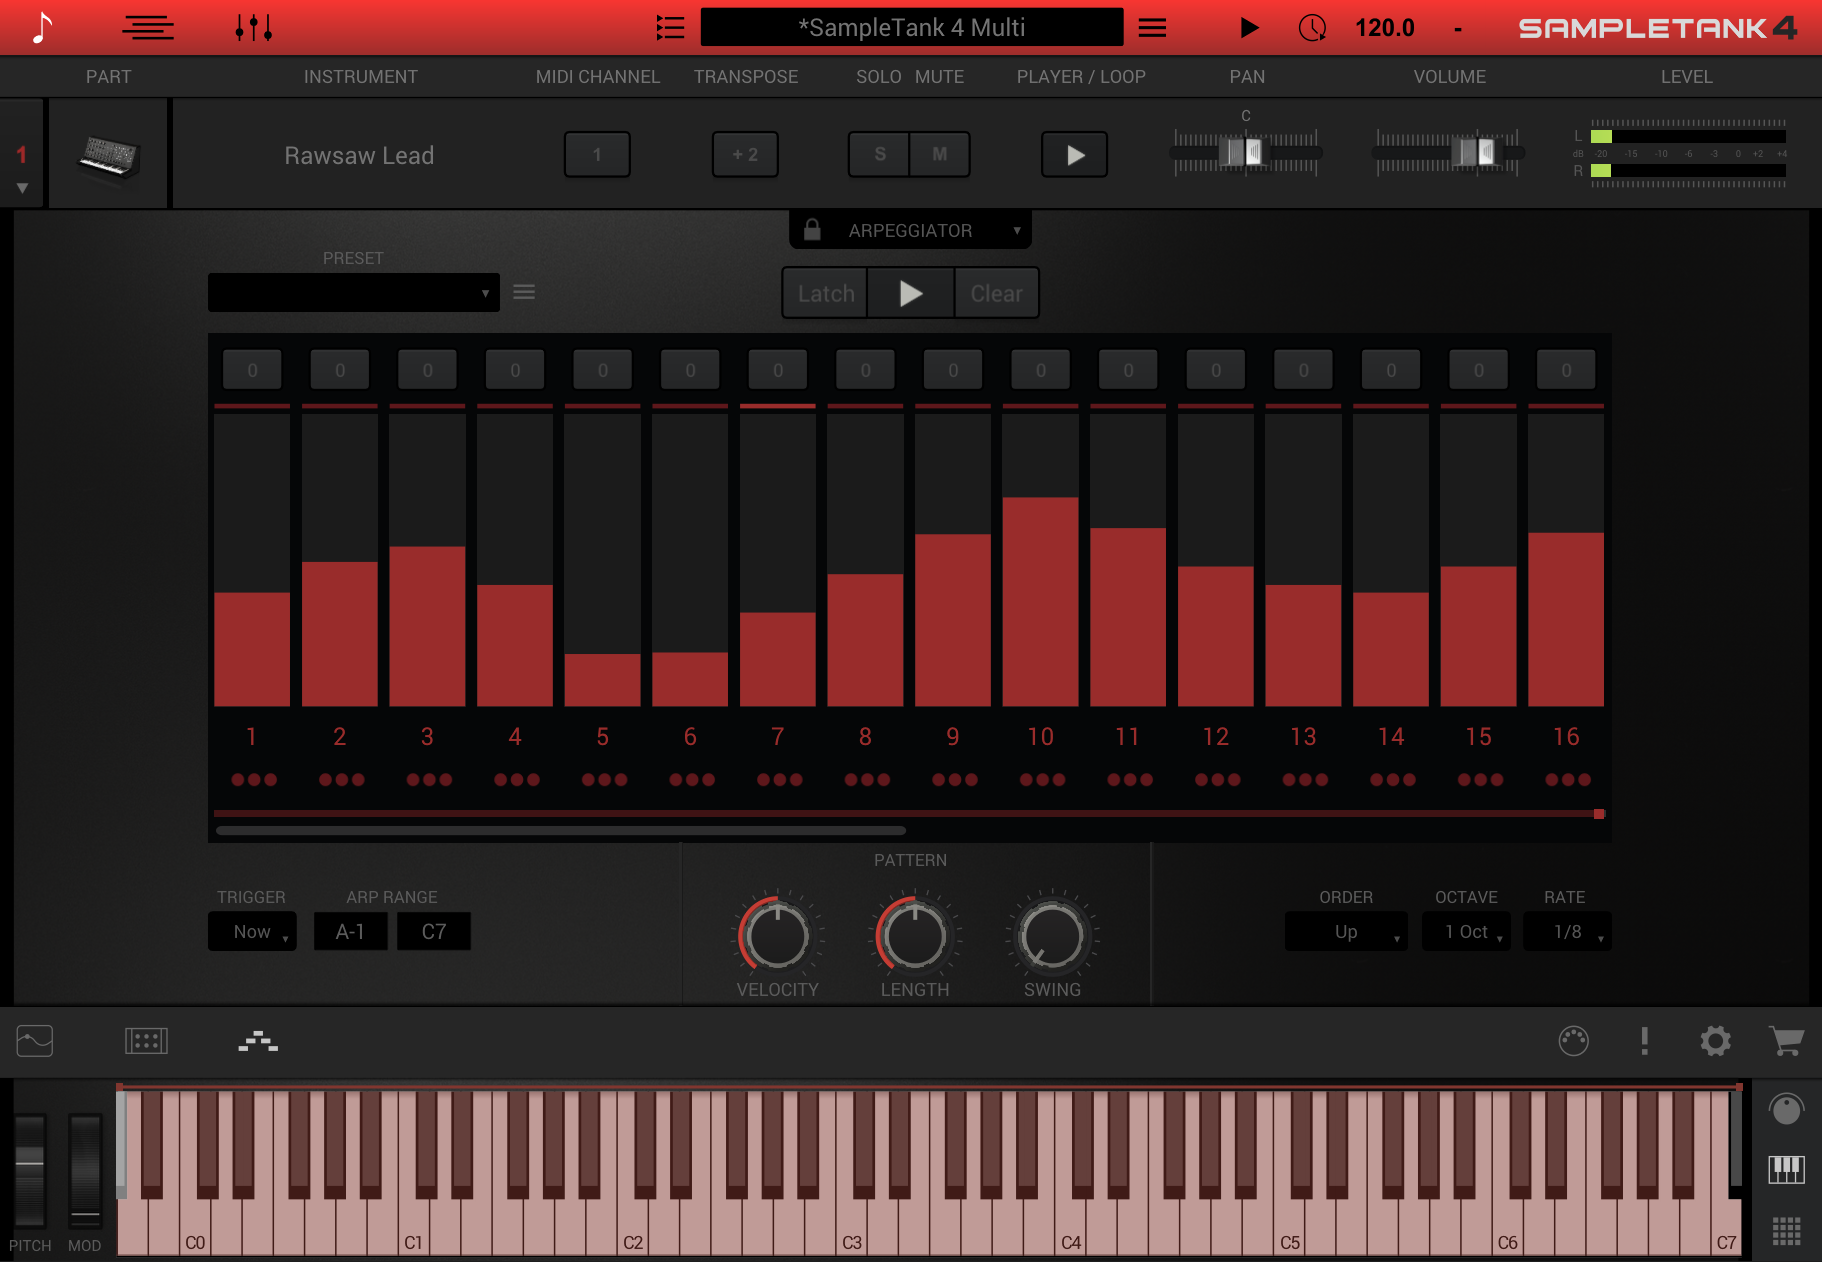Click the Rawsaw Lead instrument thumbnail
Image resolution: width=1822 pixels, height=1262 pixels.
pos(108,155)
